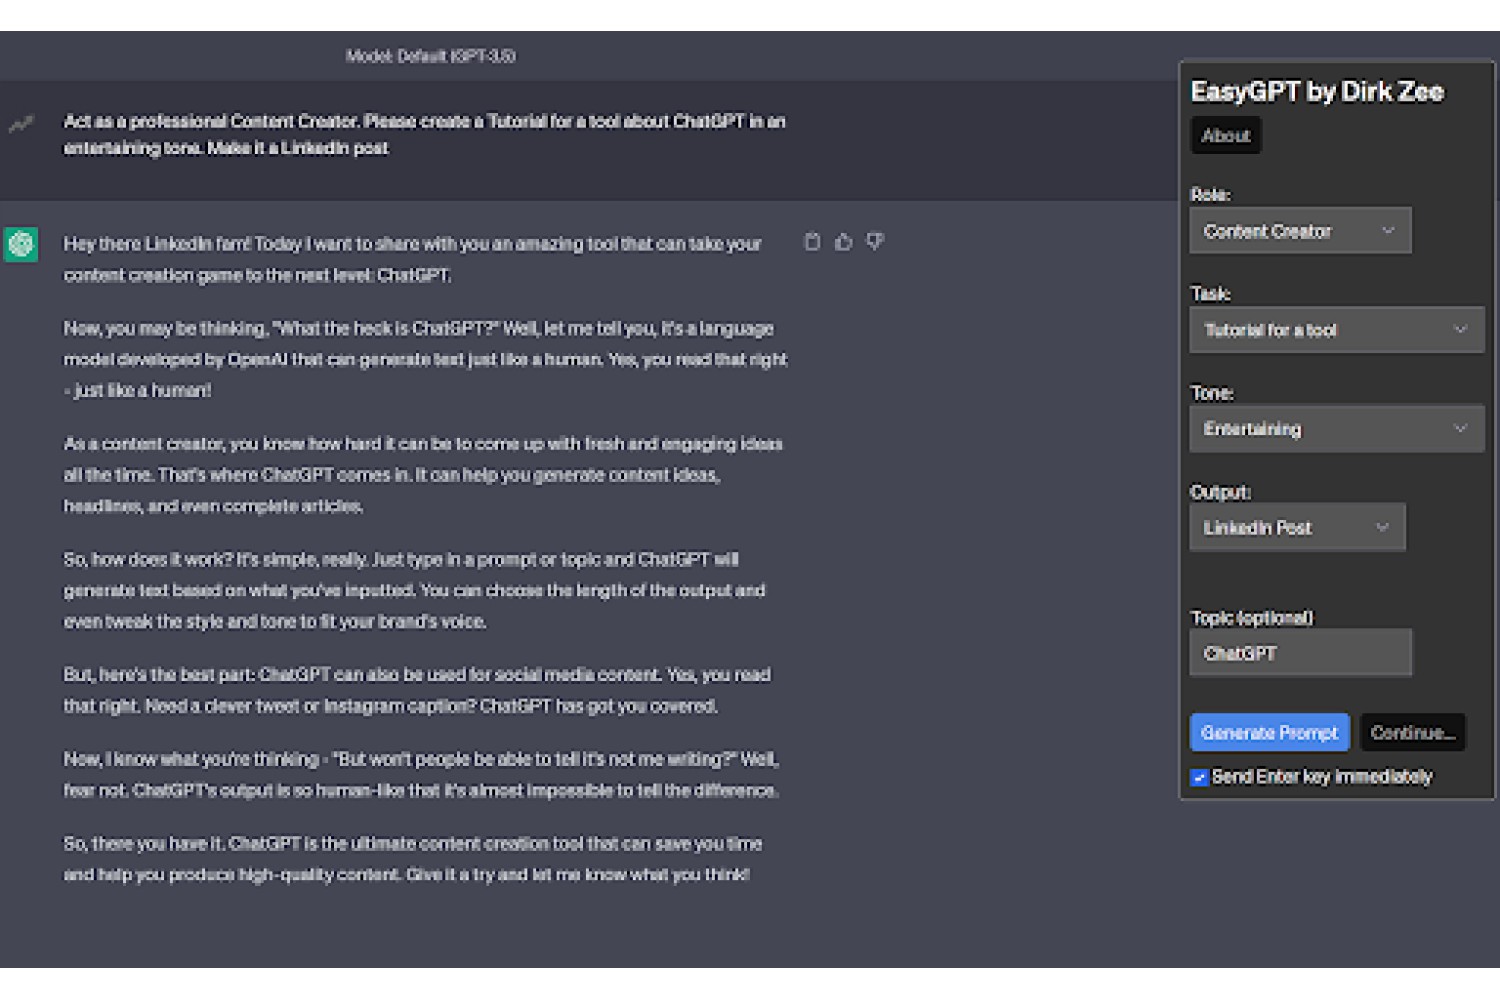The height and width of the screenshot is (1000, 1500).
Task: Click the Model: Default (GPT-3.5) label
Action: tap(431, 56)
